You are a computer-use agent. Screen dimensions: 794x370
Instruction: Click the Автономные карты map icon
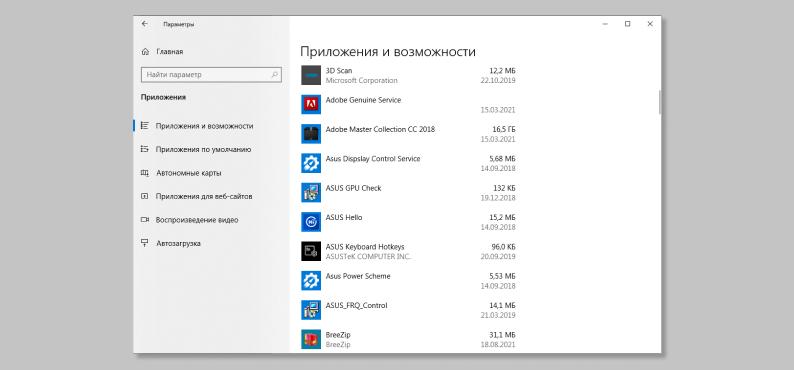pyautogui.click(x=145, y=173)
